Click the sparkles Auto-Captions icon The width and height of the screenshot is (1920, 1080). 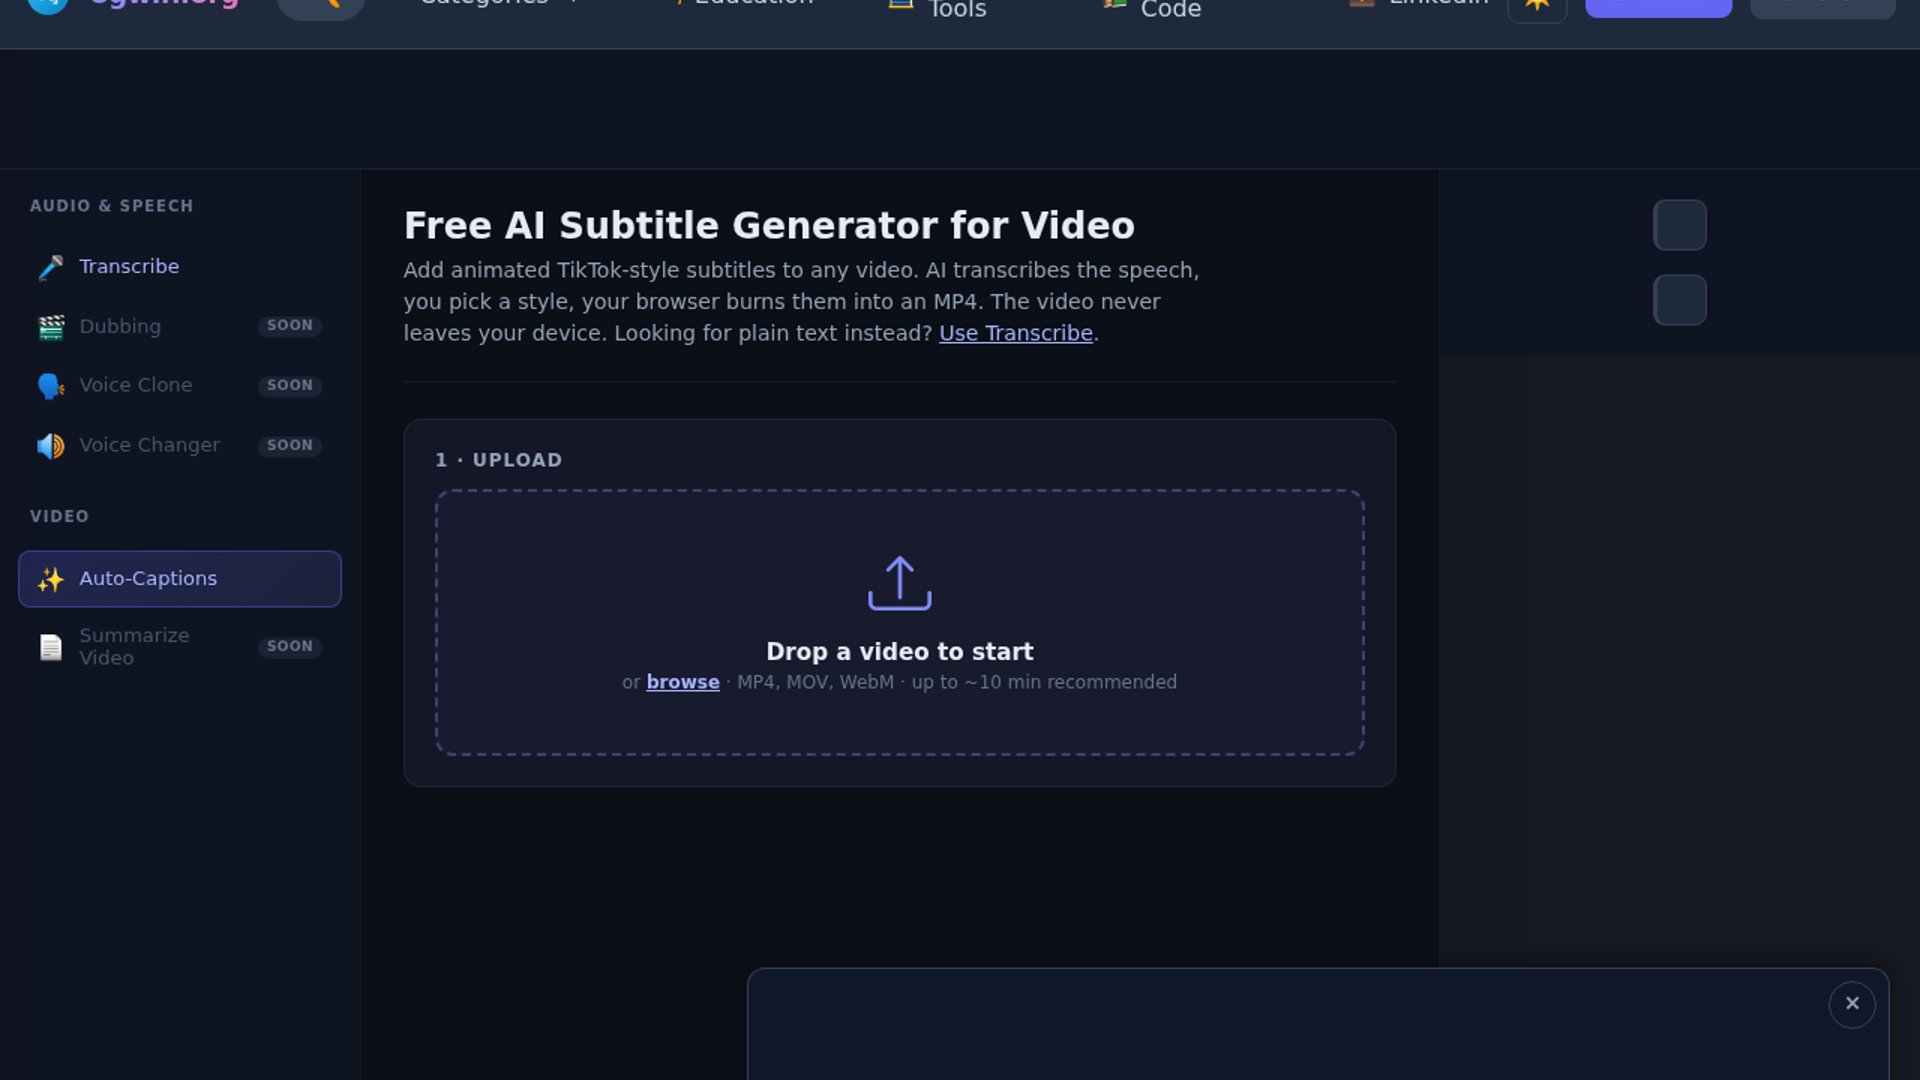[51, 579]
